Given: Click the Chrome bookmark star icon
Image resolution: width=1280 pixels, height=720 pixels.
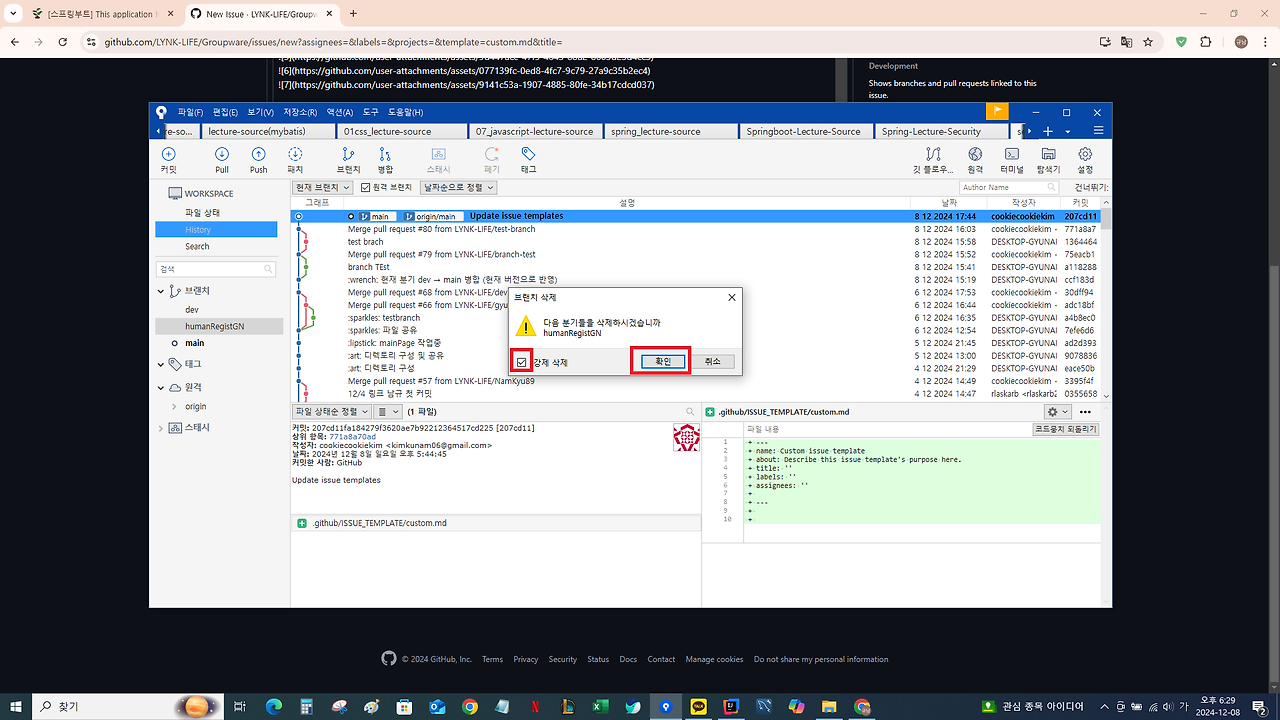Looking at the screenshot, I should [x=1148, y=42].
